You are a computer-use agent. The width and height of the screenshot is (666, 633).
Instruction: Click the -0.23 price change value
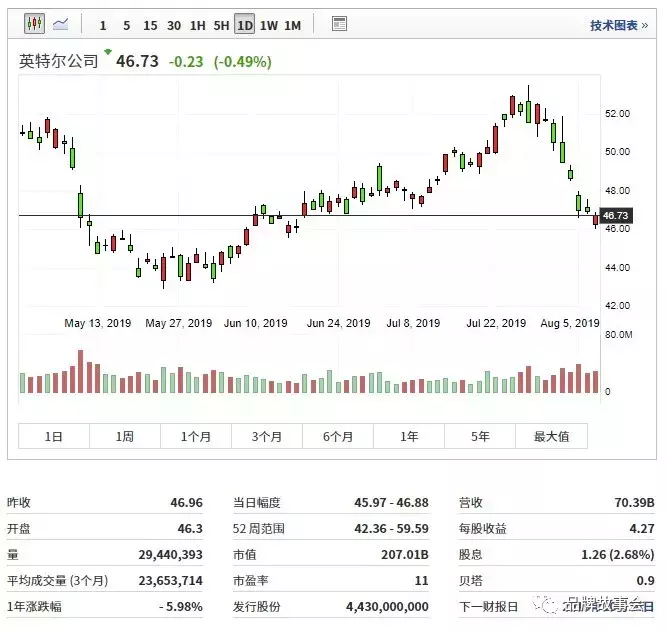coord(186,62)
